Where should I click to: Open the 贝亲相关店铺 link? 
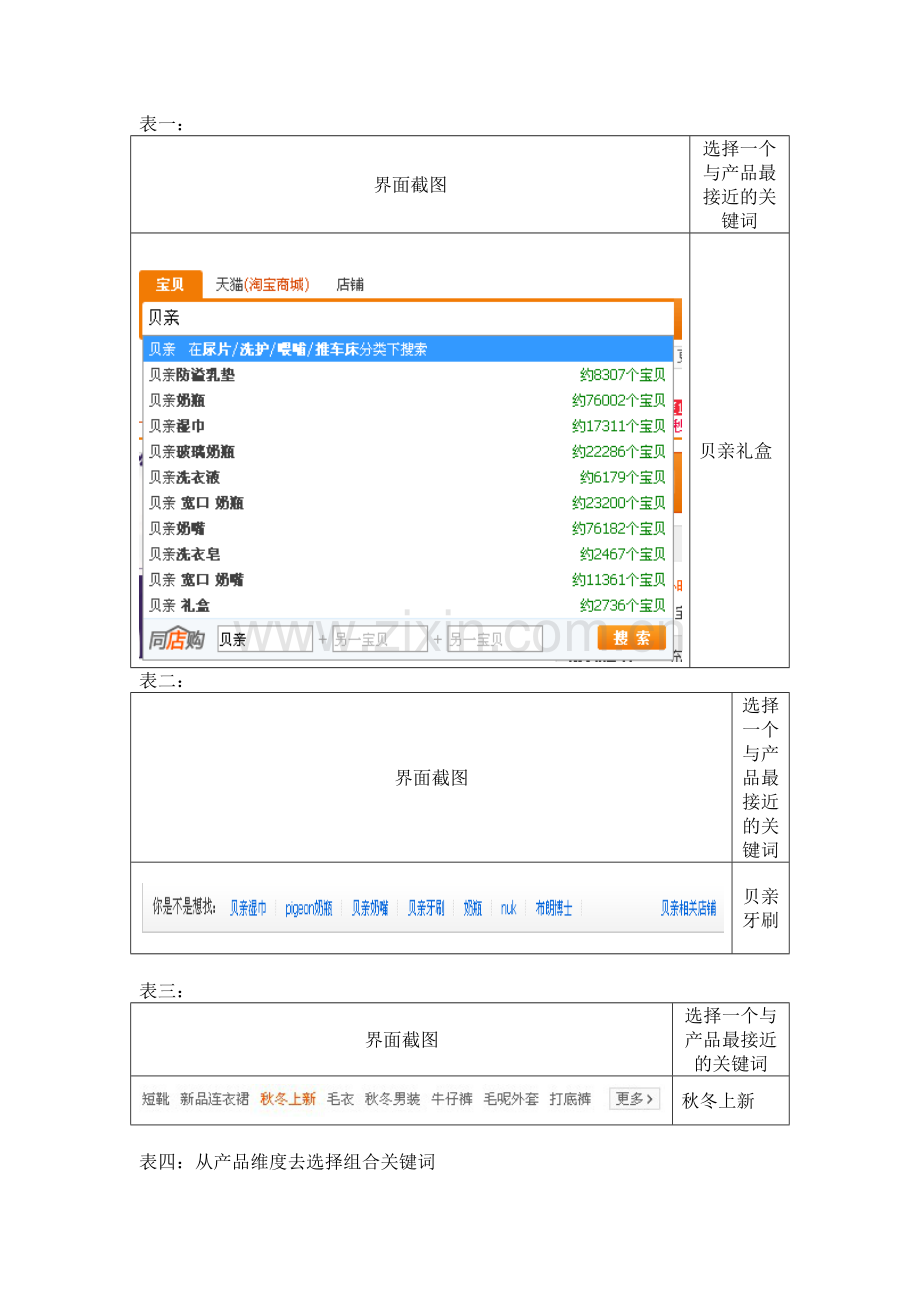click(688, 908)
